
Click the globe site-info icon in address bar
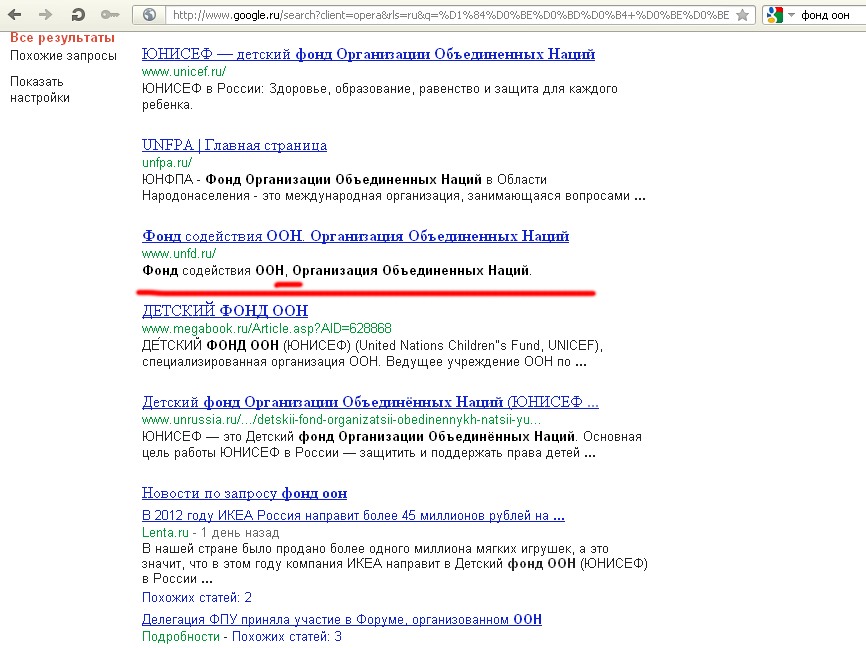tap(149, 15)
